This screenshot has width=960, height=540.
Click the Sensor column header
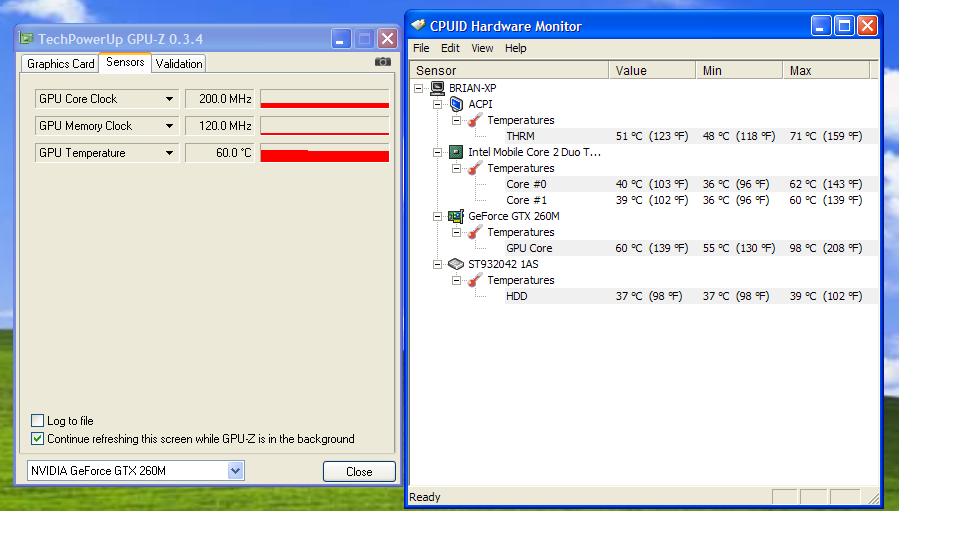pyautogui.click(x=509, y=70)
